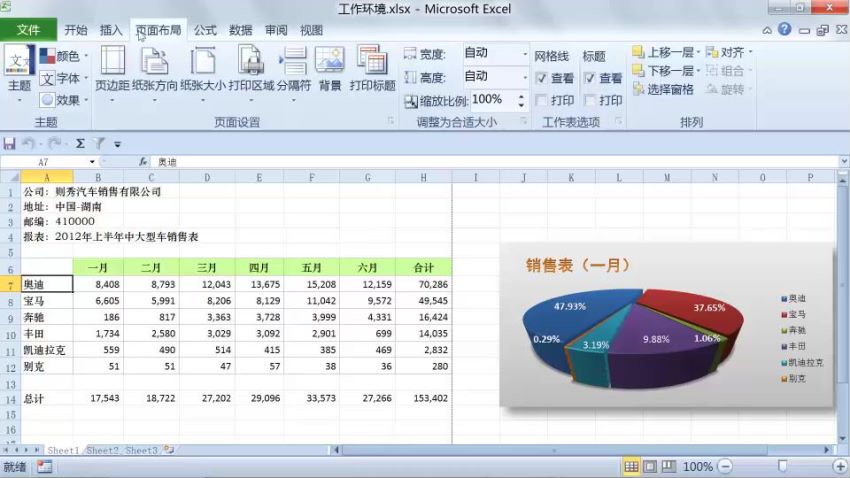Pick a sheet Background (背景)

pos(330,69)
